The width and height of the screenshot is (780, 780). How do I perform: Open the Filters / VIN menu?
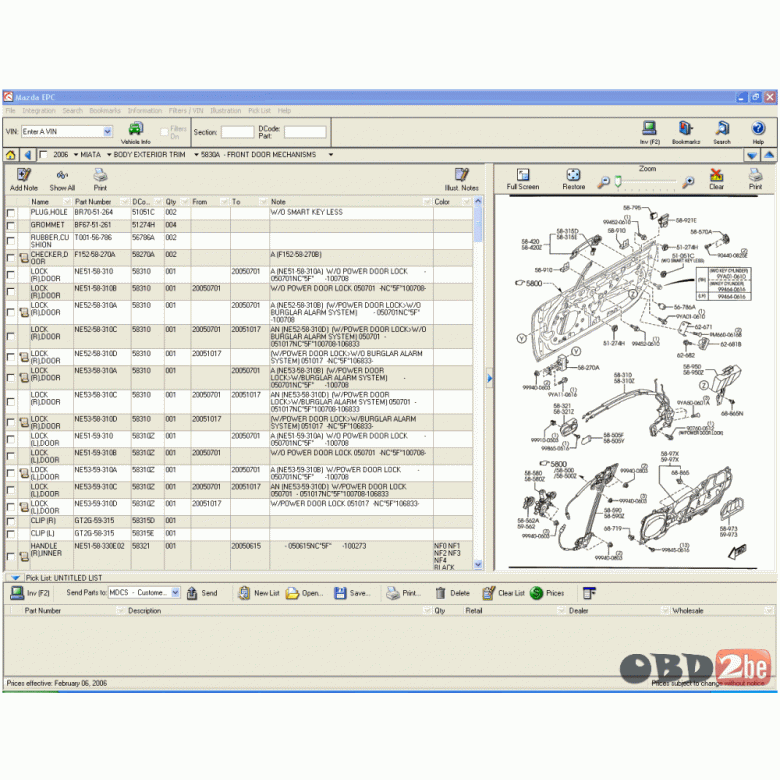click(186, 111)
